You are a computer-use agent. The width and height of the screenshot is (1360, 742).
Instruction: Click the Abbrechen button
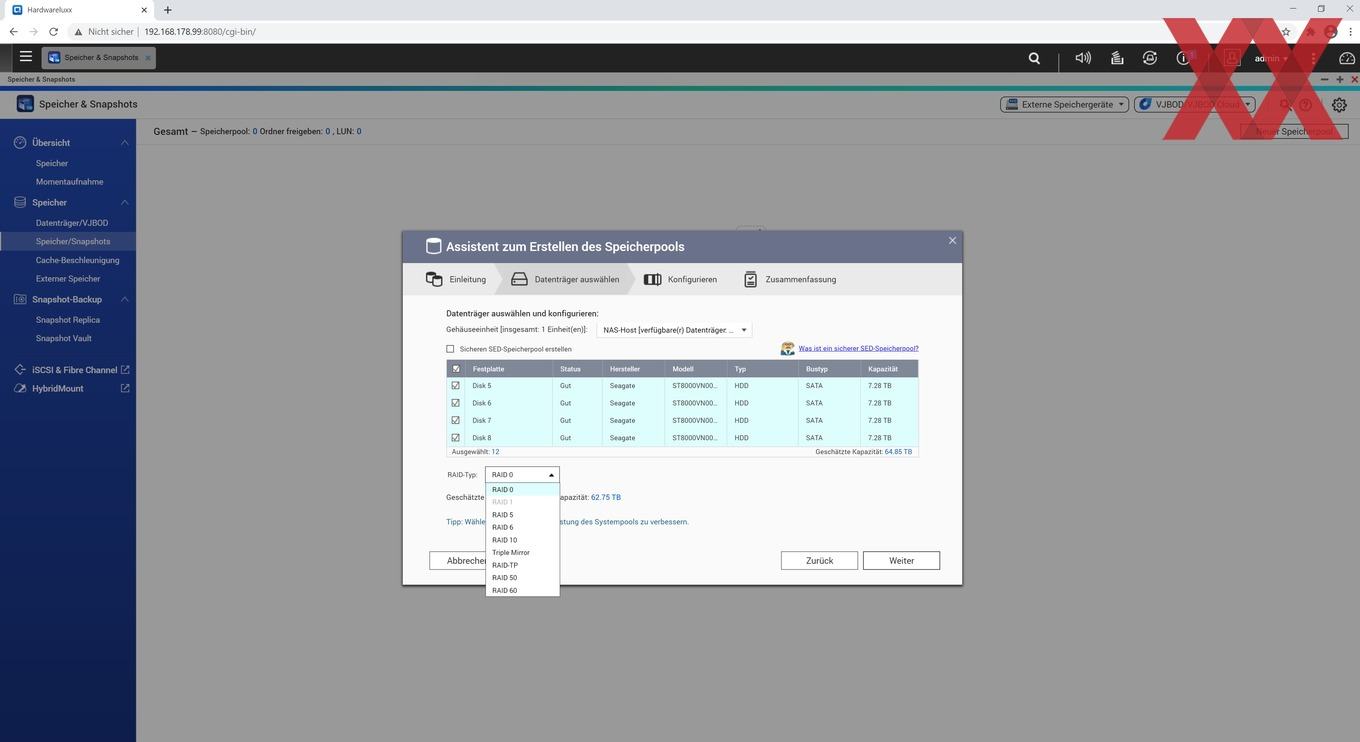click(458, 561)
